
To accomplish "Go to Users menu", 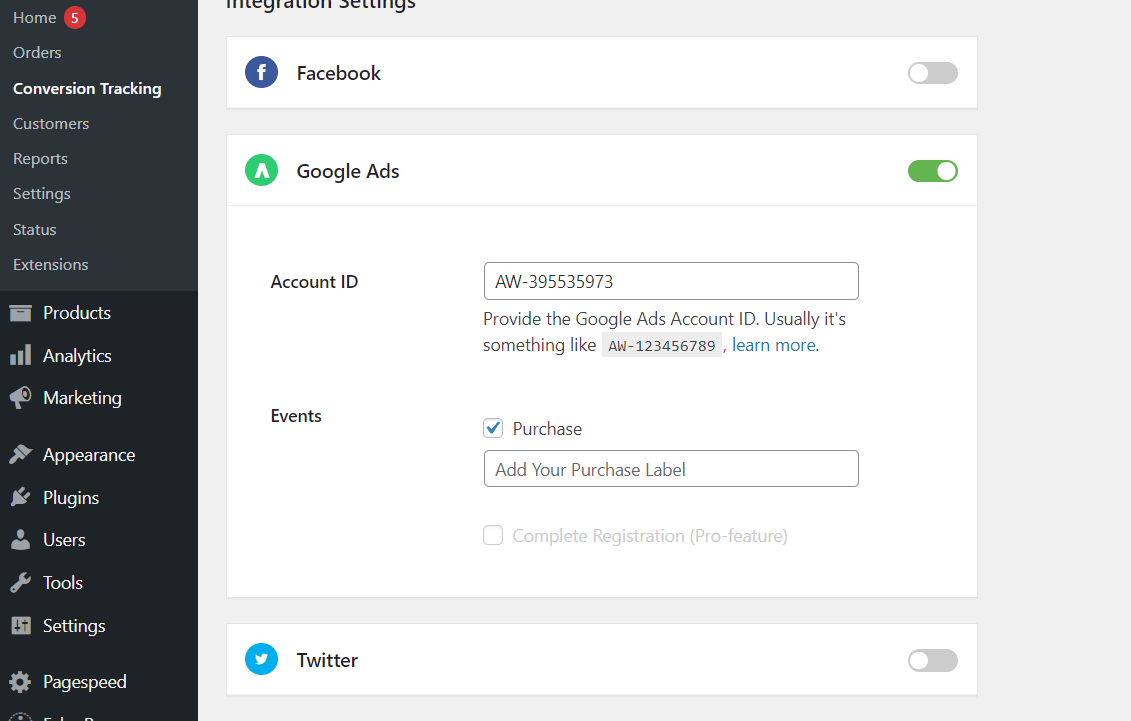I will 64,539.
